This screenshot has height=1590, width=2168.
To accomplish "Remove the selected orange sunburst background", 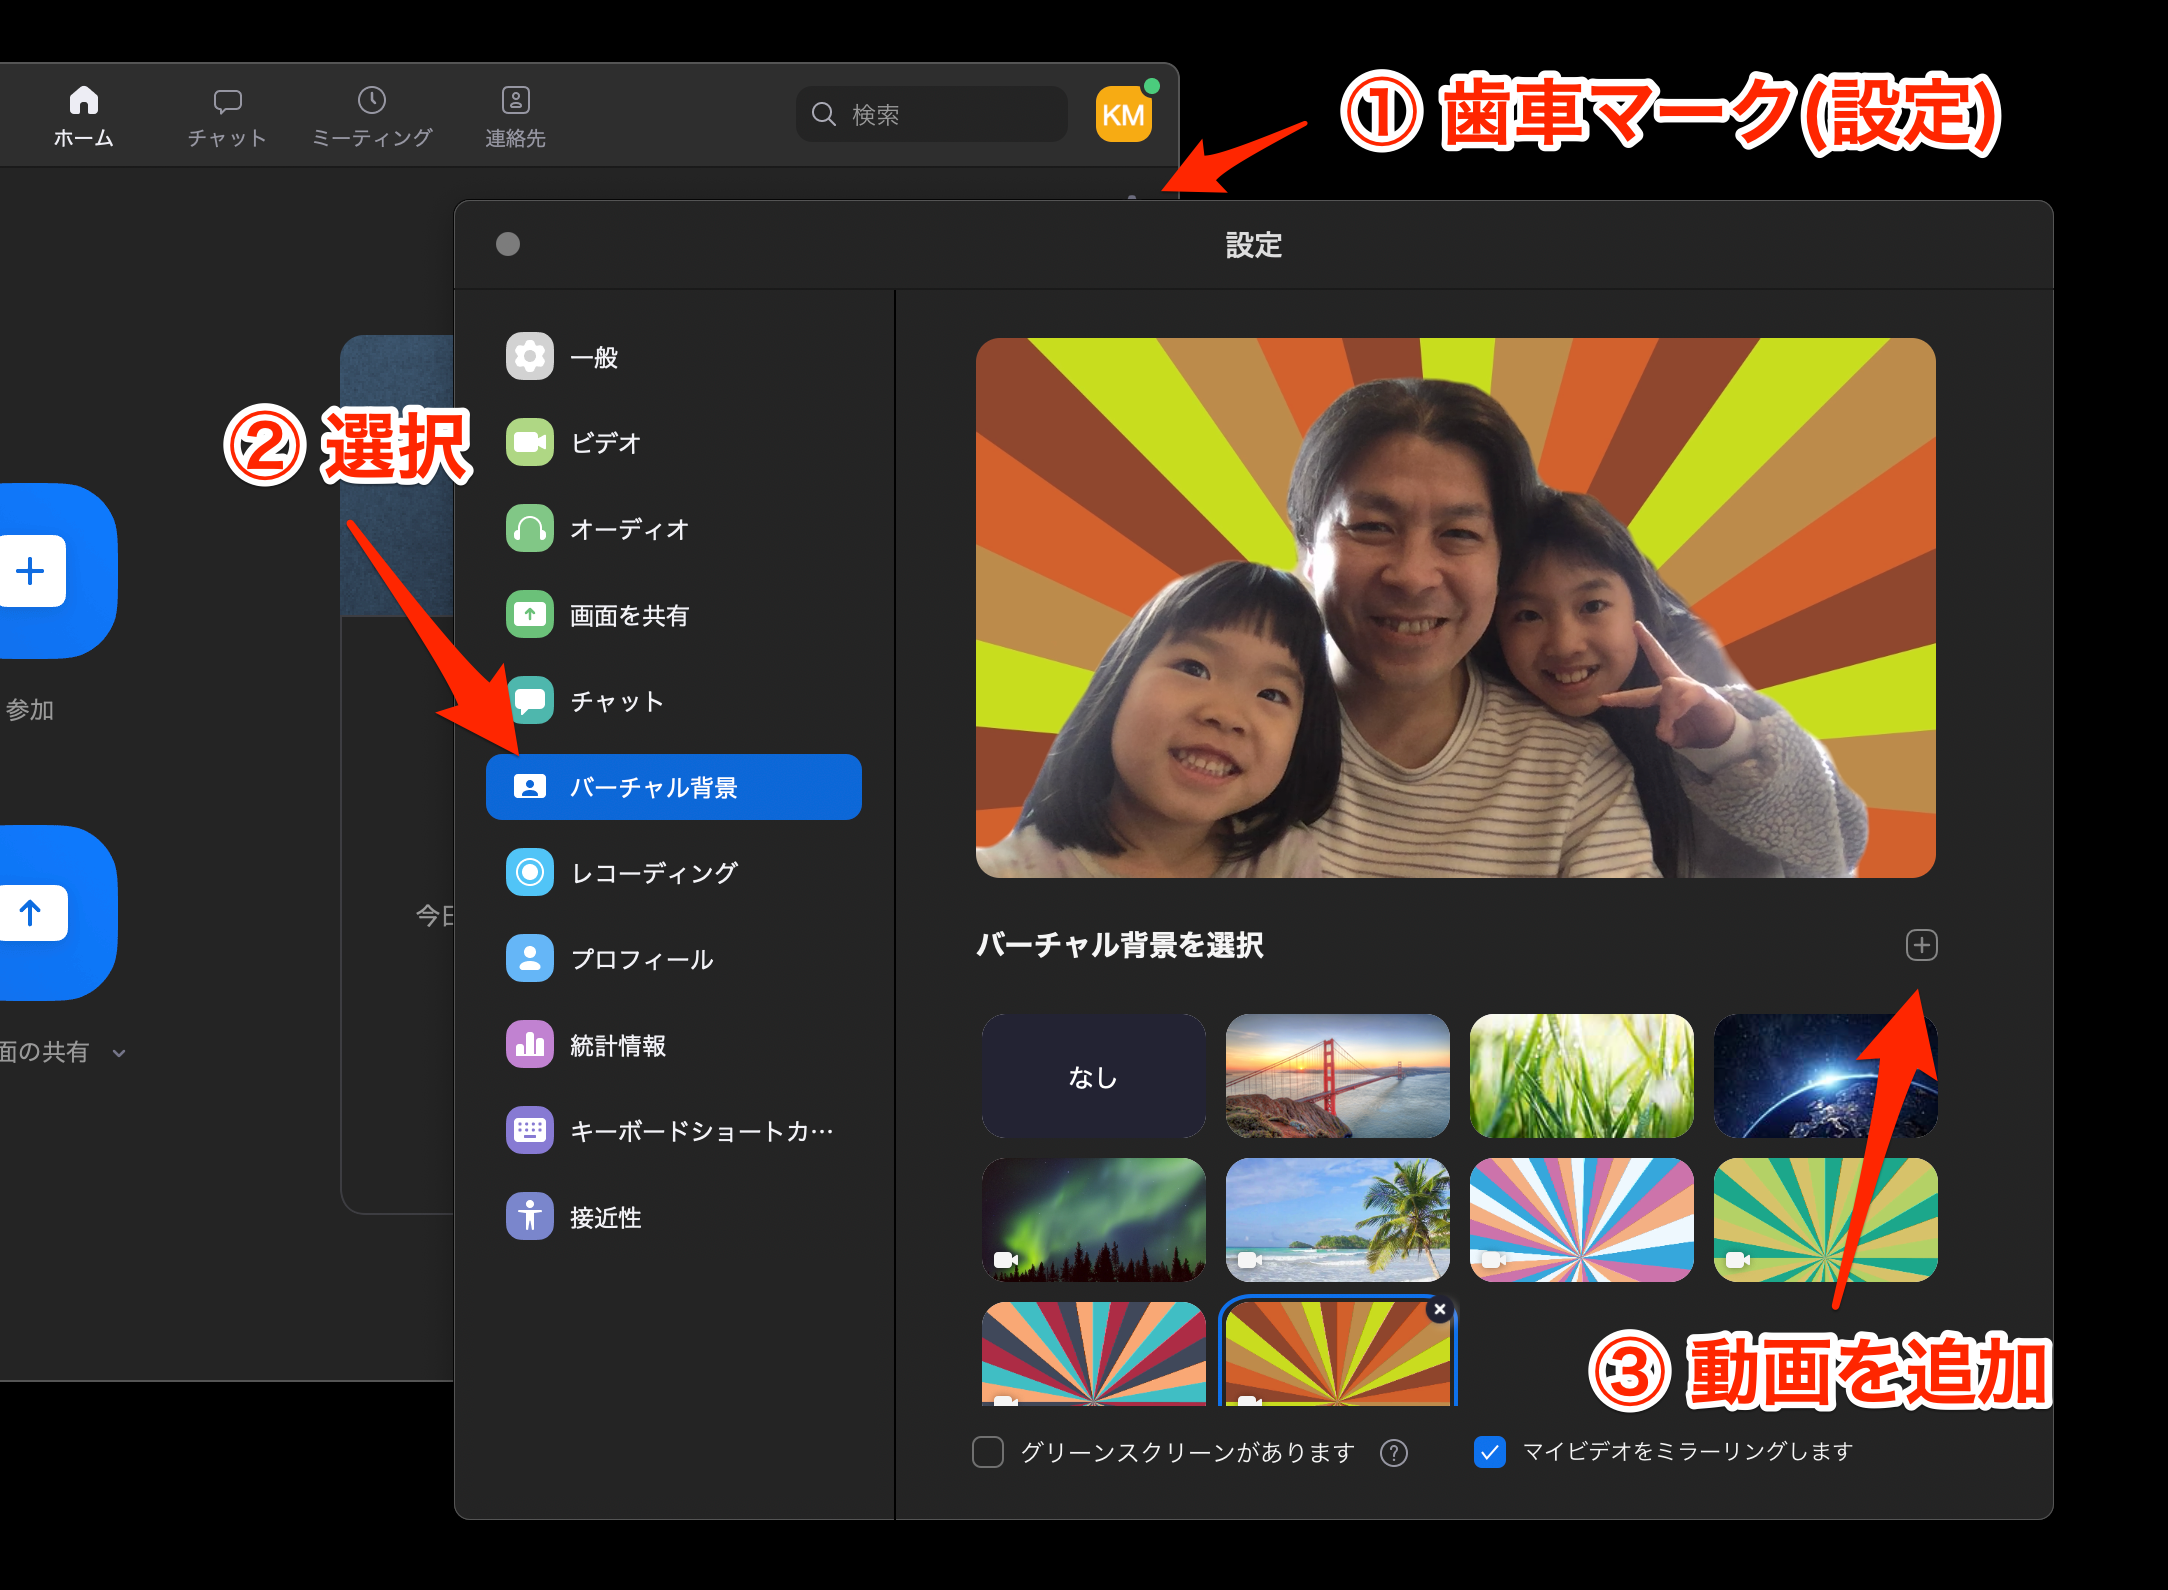I will click(x=1439, y=1309).
